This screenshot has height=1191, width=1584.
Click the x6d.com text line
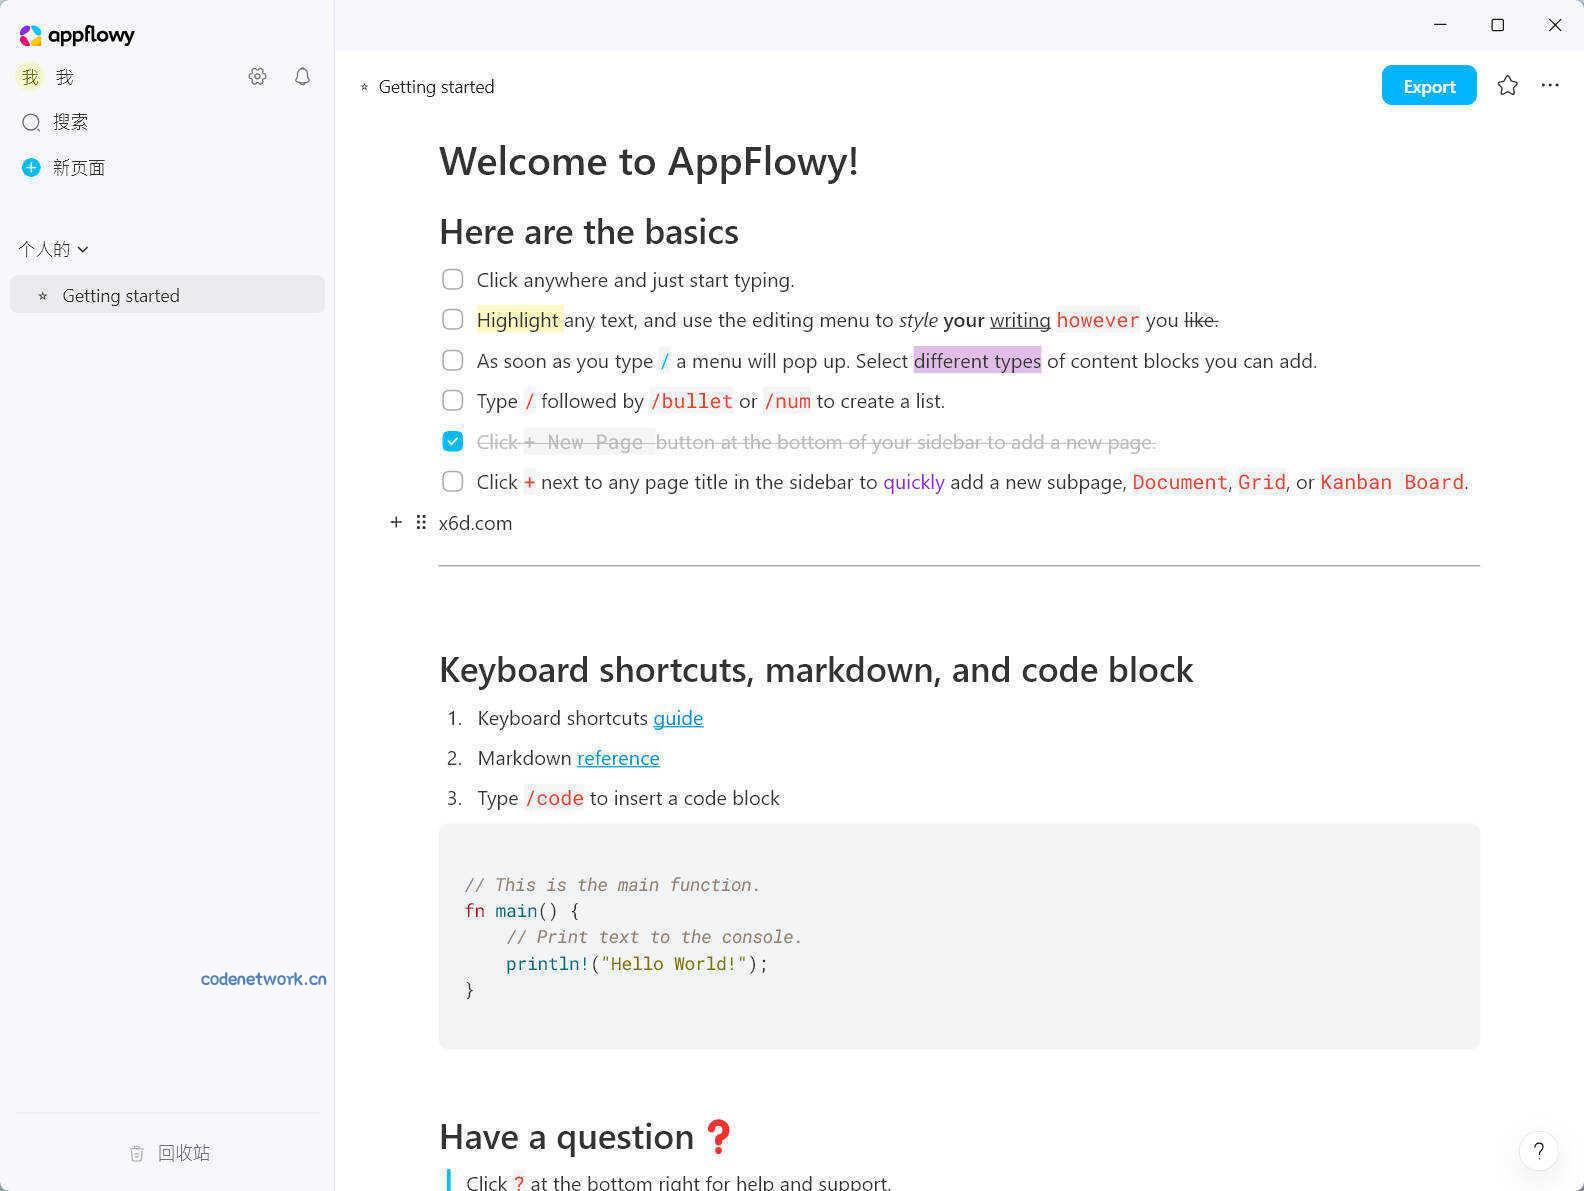pos(475,523)
